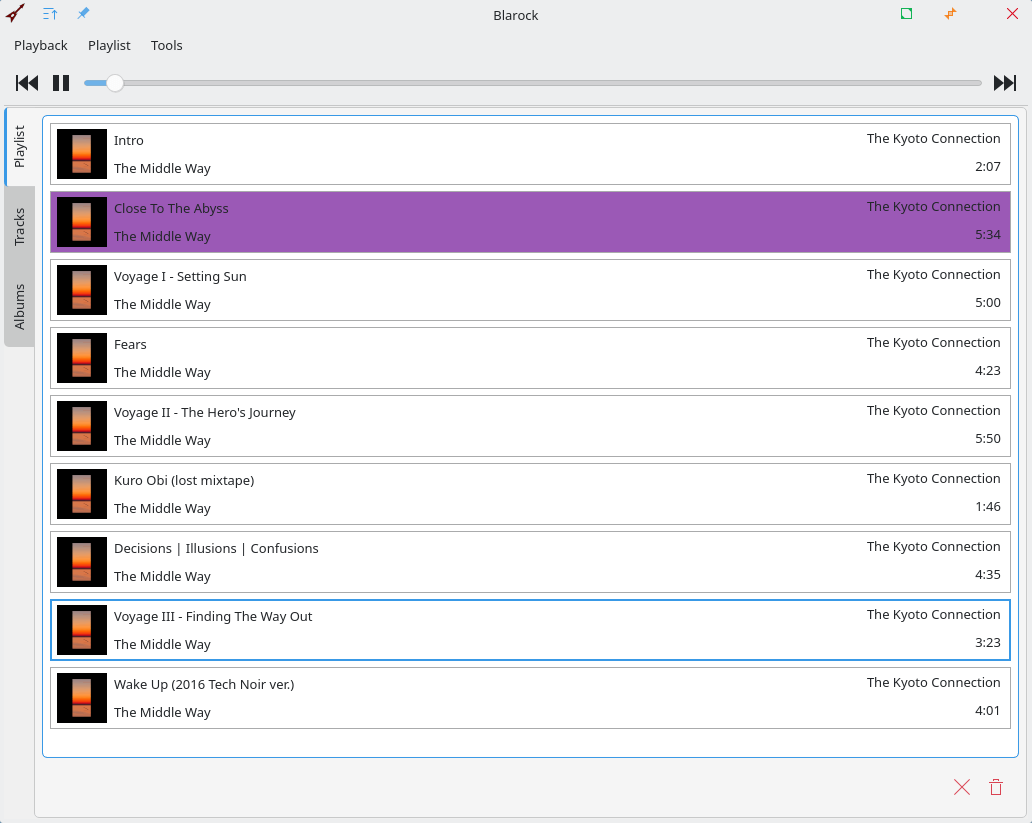Screen dimensions: 1032x823
Task: Click the red X remove icon below the playlist
Action: [962, 787]
